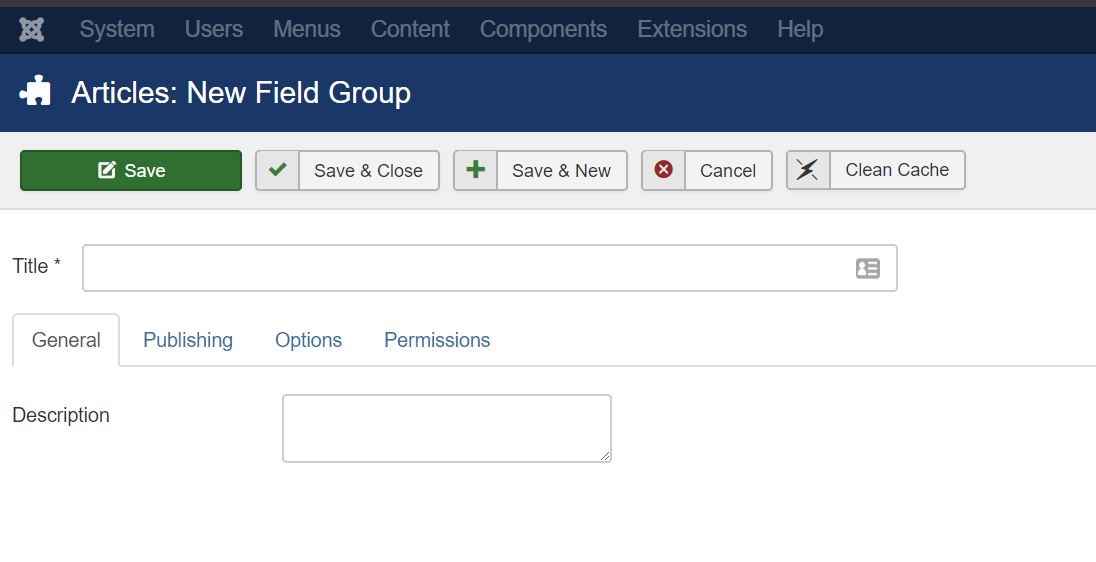The width and height of the screenshot is (1096, 562).
Task: Focus the Title input field
Action: pyautogui.click(x=490, y=268)
